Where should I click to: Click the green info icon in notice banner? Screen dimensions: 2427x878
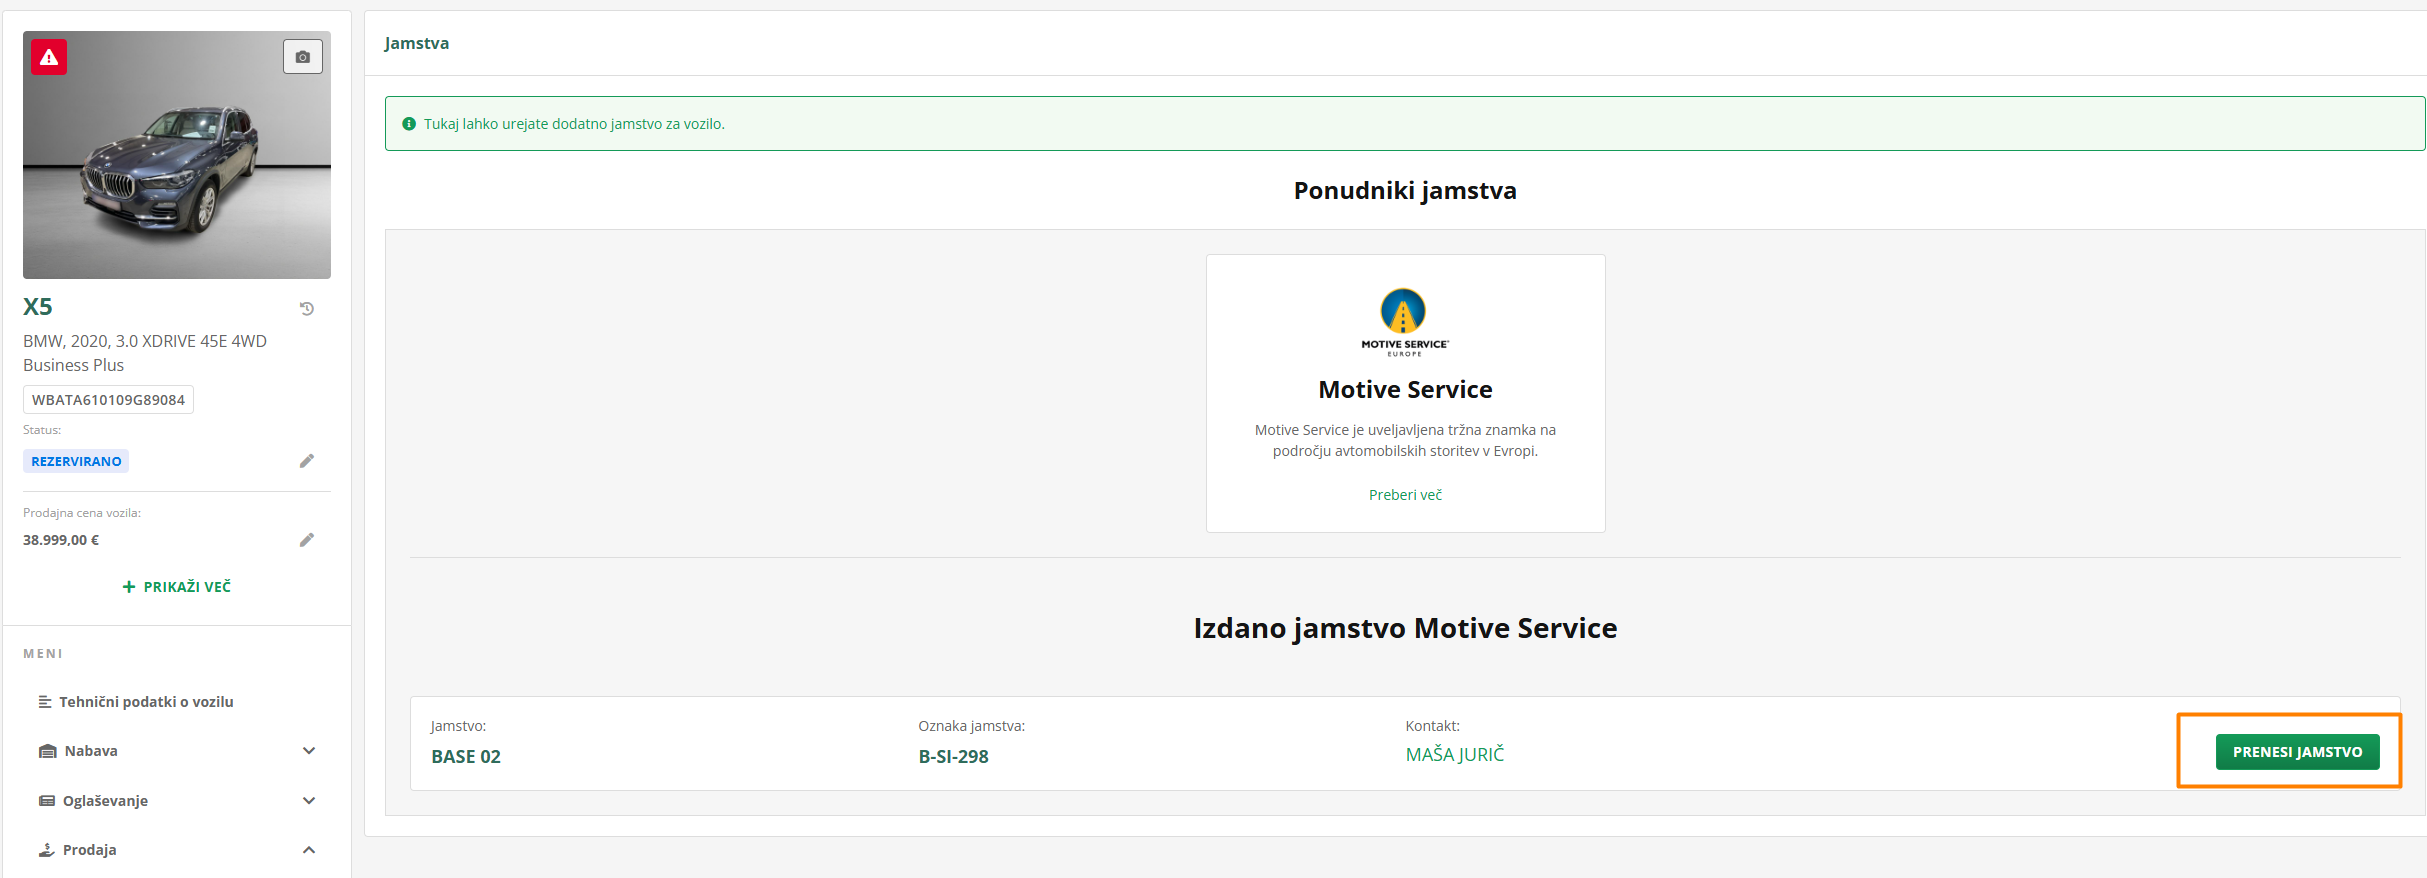click(409, 124)
